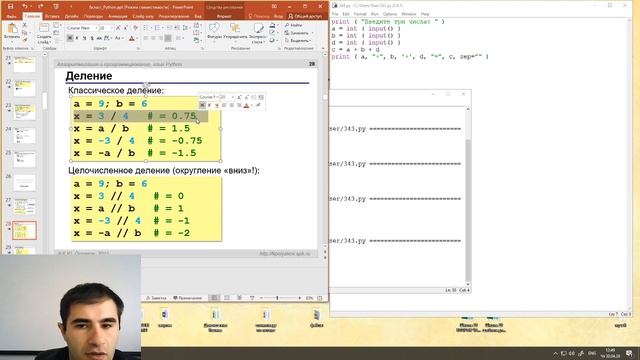Click the New Slide button
Viewport: 640px width, 360px height.
click(44, 33)
